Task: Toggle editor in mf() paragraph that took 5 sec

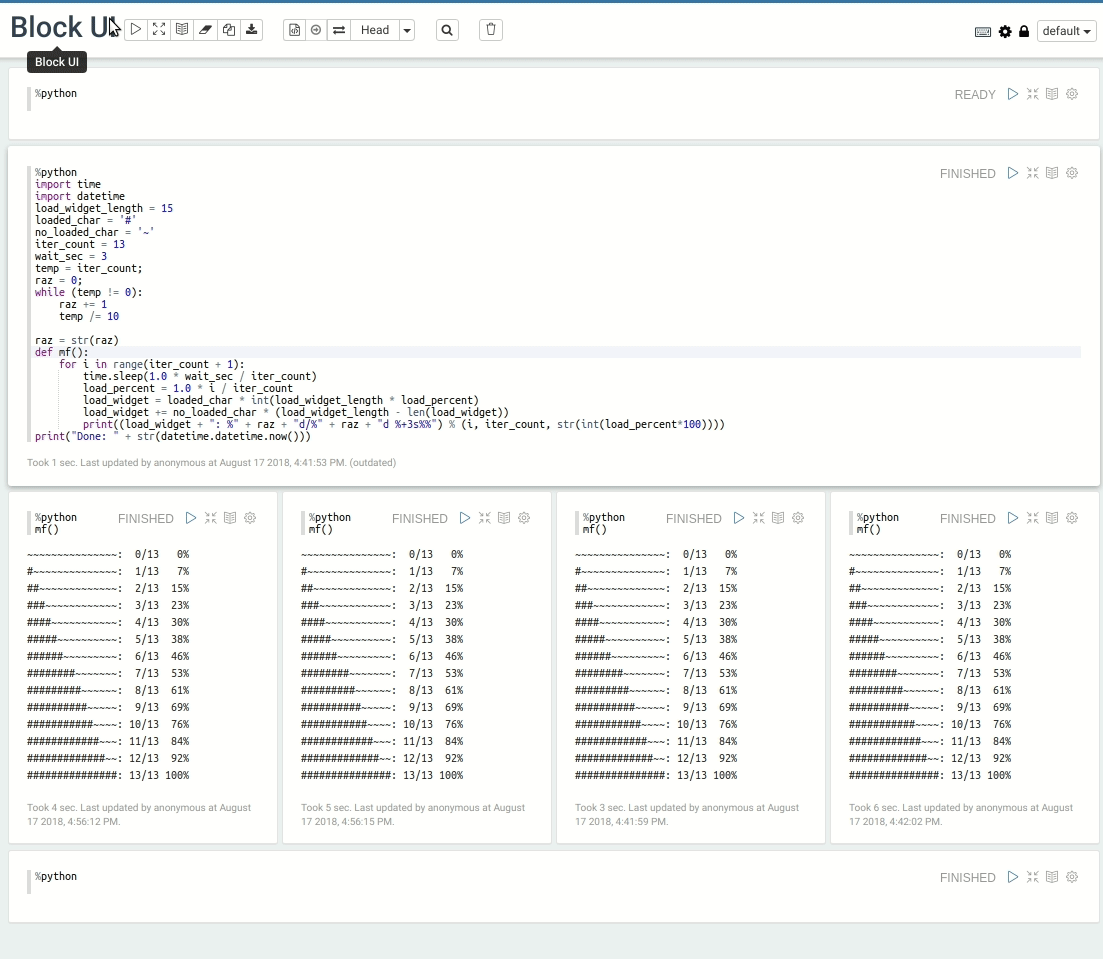Action: [485, 518]
